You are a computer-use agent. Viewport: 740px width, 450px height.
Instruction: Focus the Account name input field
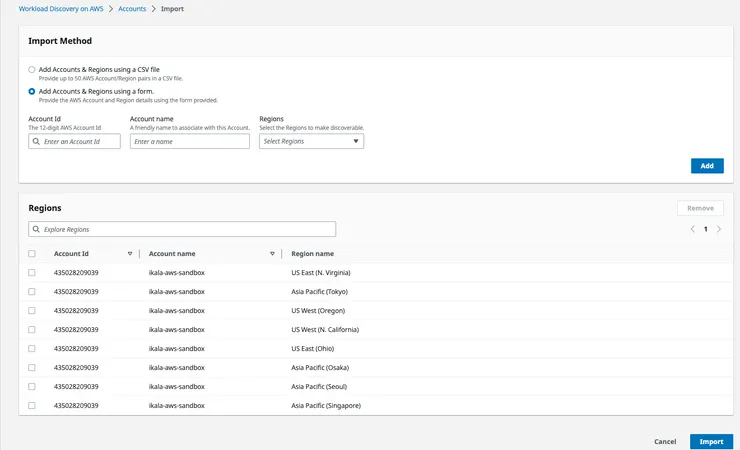pyautogui.click(x=189, y=142)
